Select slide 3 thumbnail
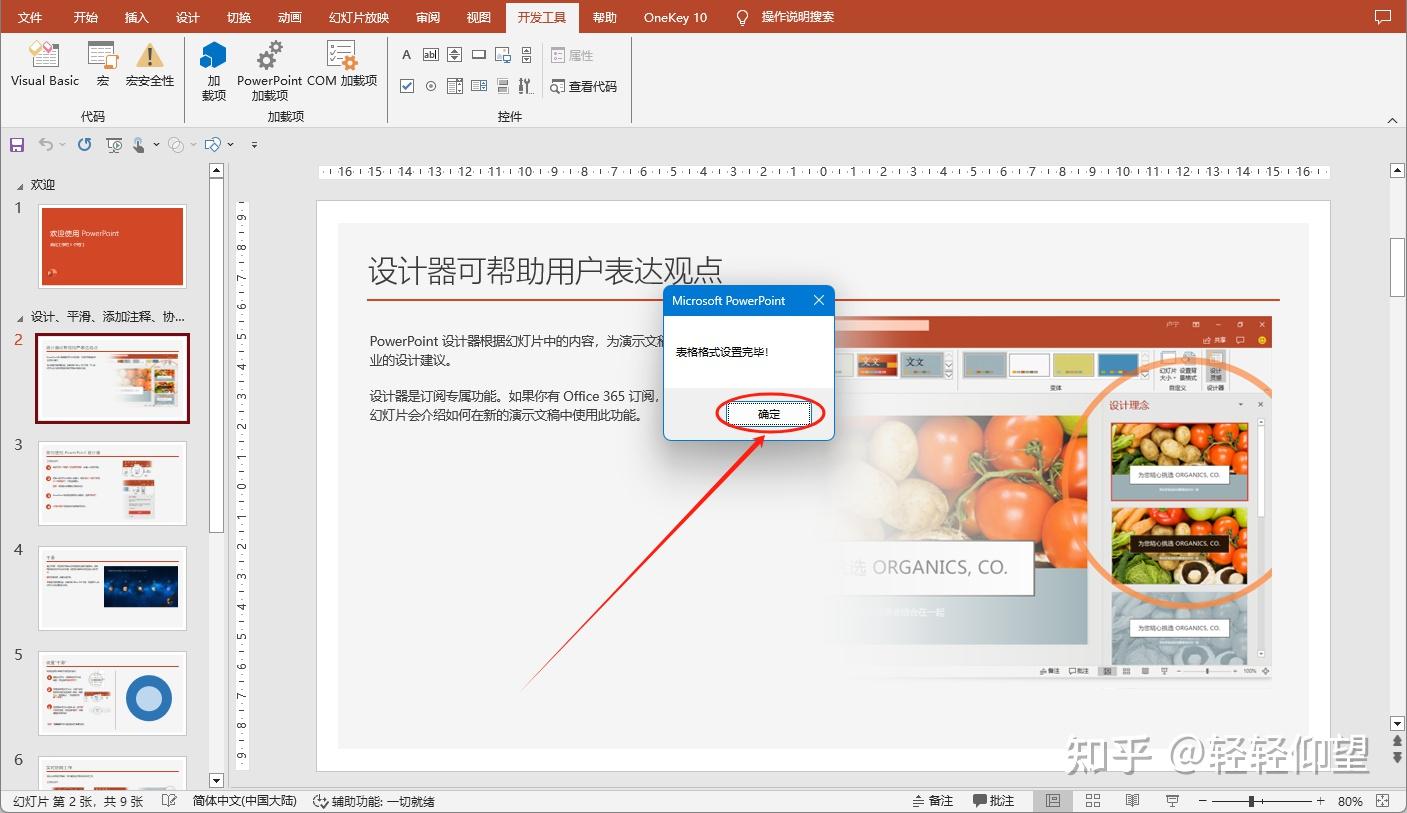This screenshot has height=813, width=1407. point(112,483)
